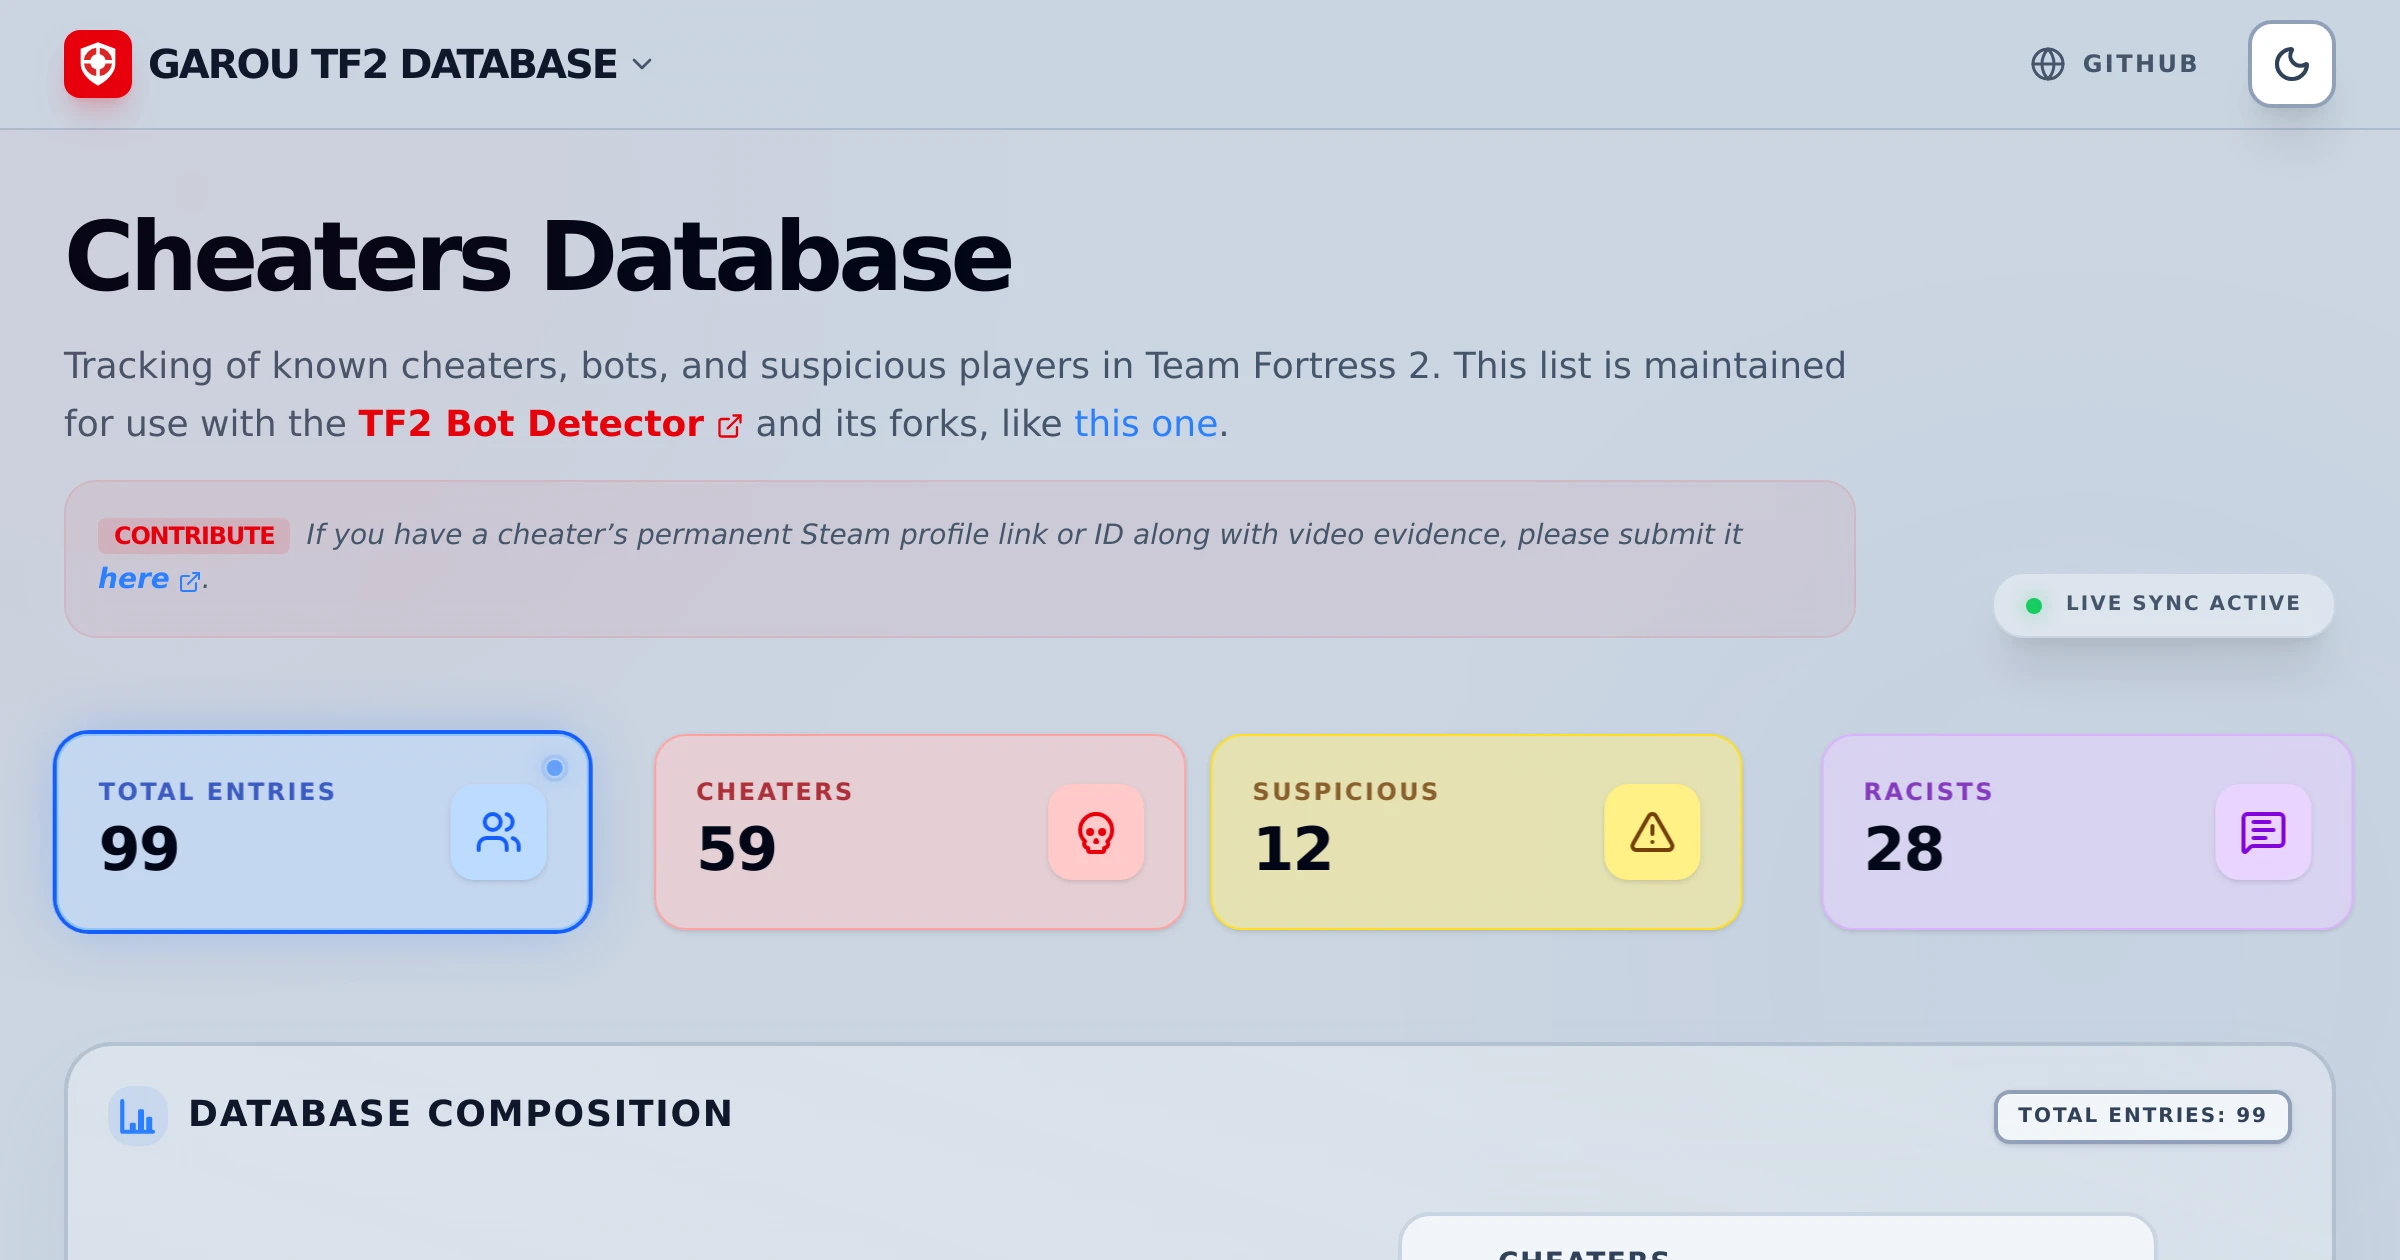Click the LIVE SYNC ACTIVE status pill
Image resolution: width=2400 pixels, height=1260 pixels.
tap(2164, 604)
